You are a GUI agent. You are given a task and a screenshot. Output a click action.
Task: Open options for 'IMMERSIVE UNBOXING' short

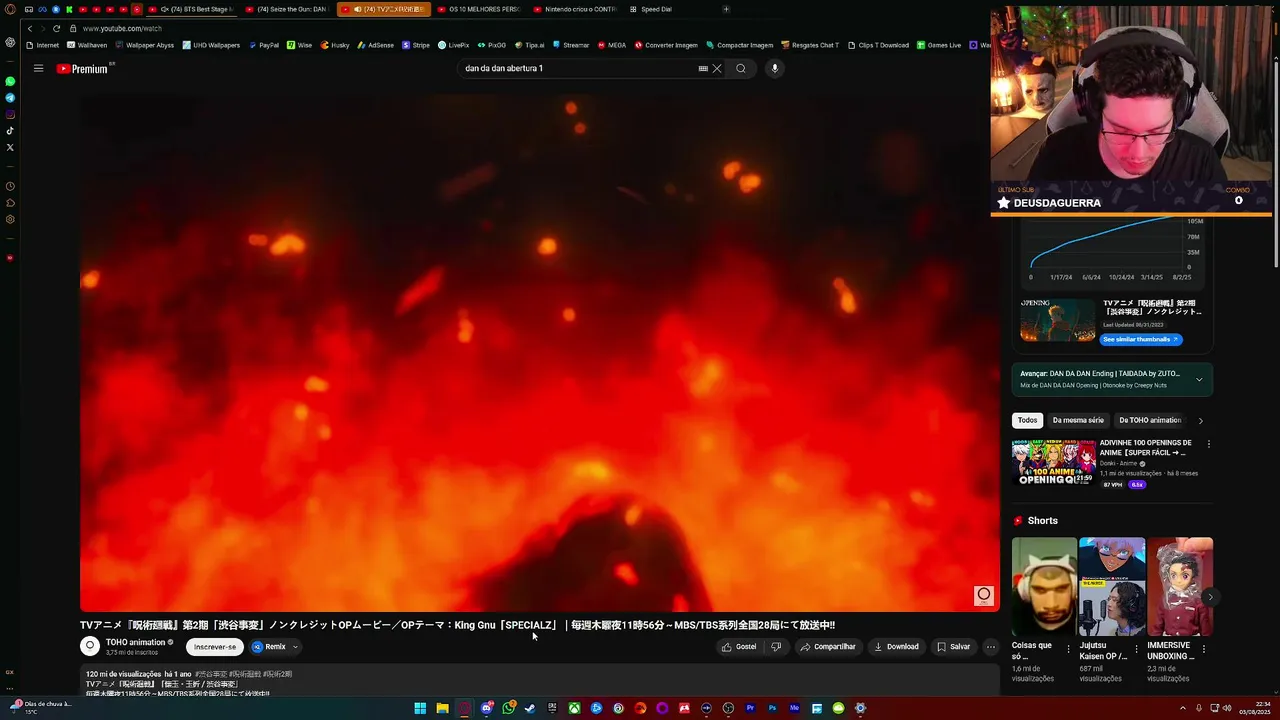[1204, 649]
